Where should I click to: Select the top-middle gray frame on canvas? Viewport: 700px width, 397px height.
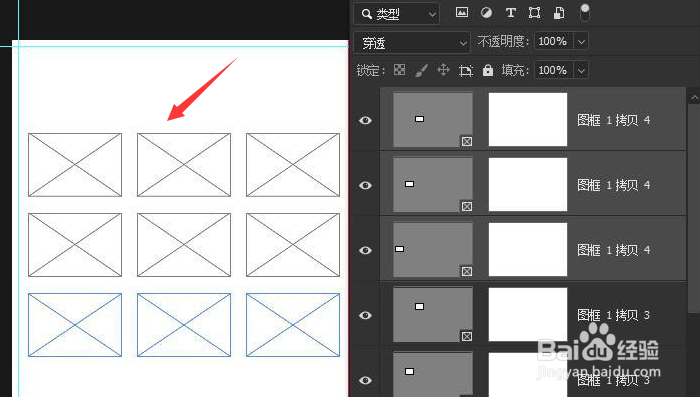click(x=184, y=165)
